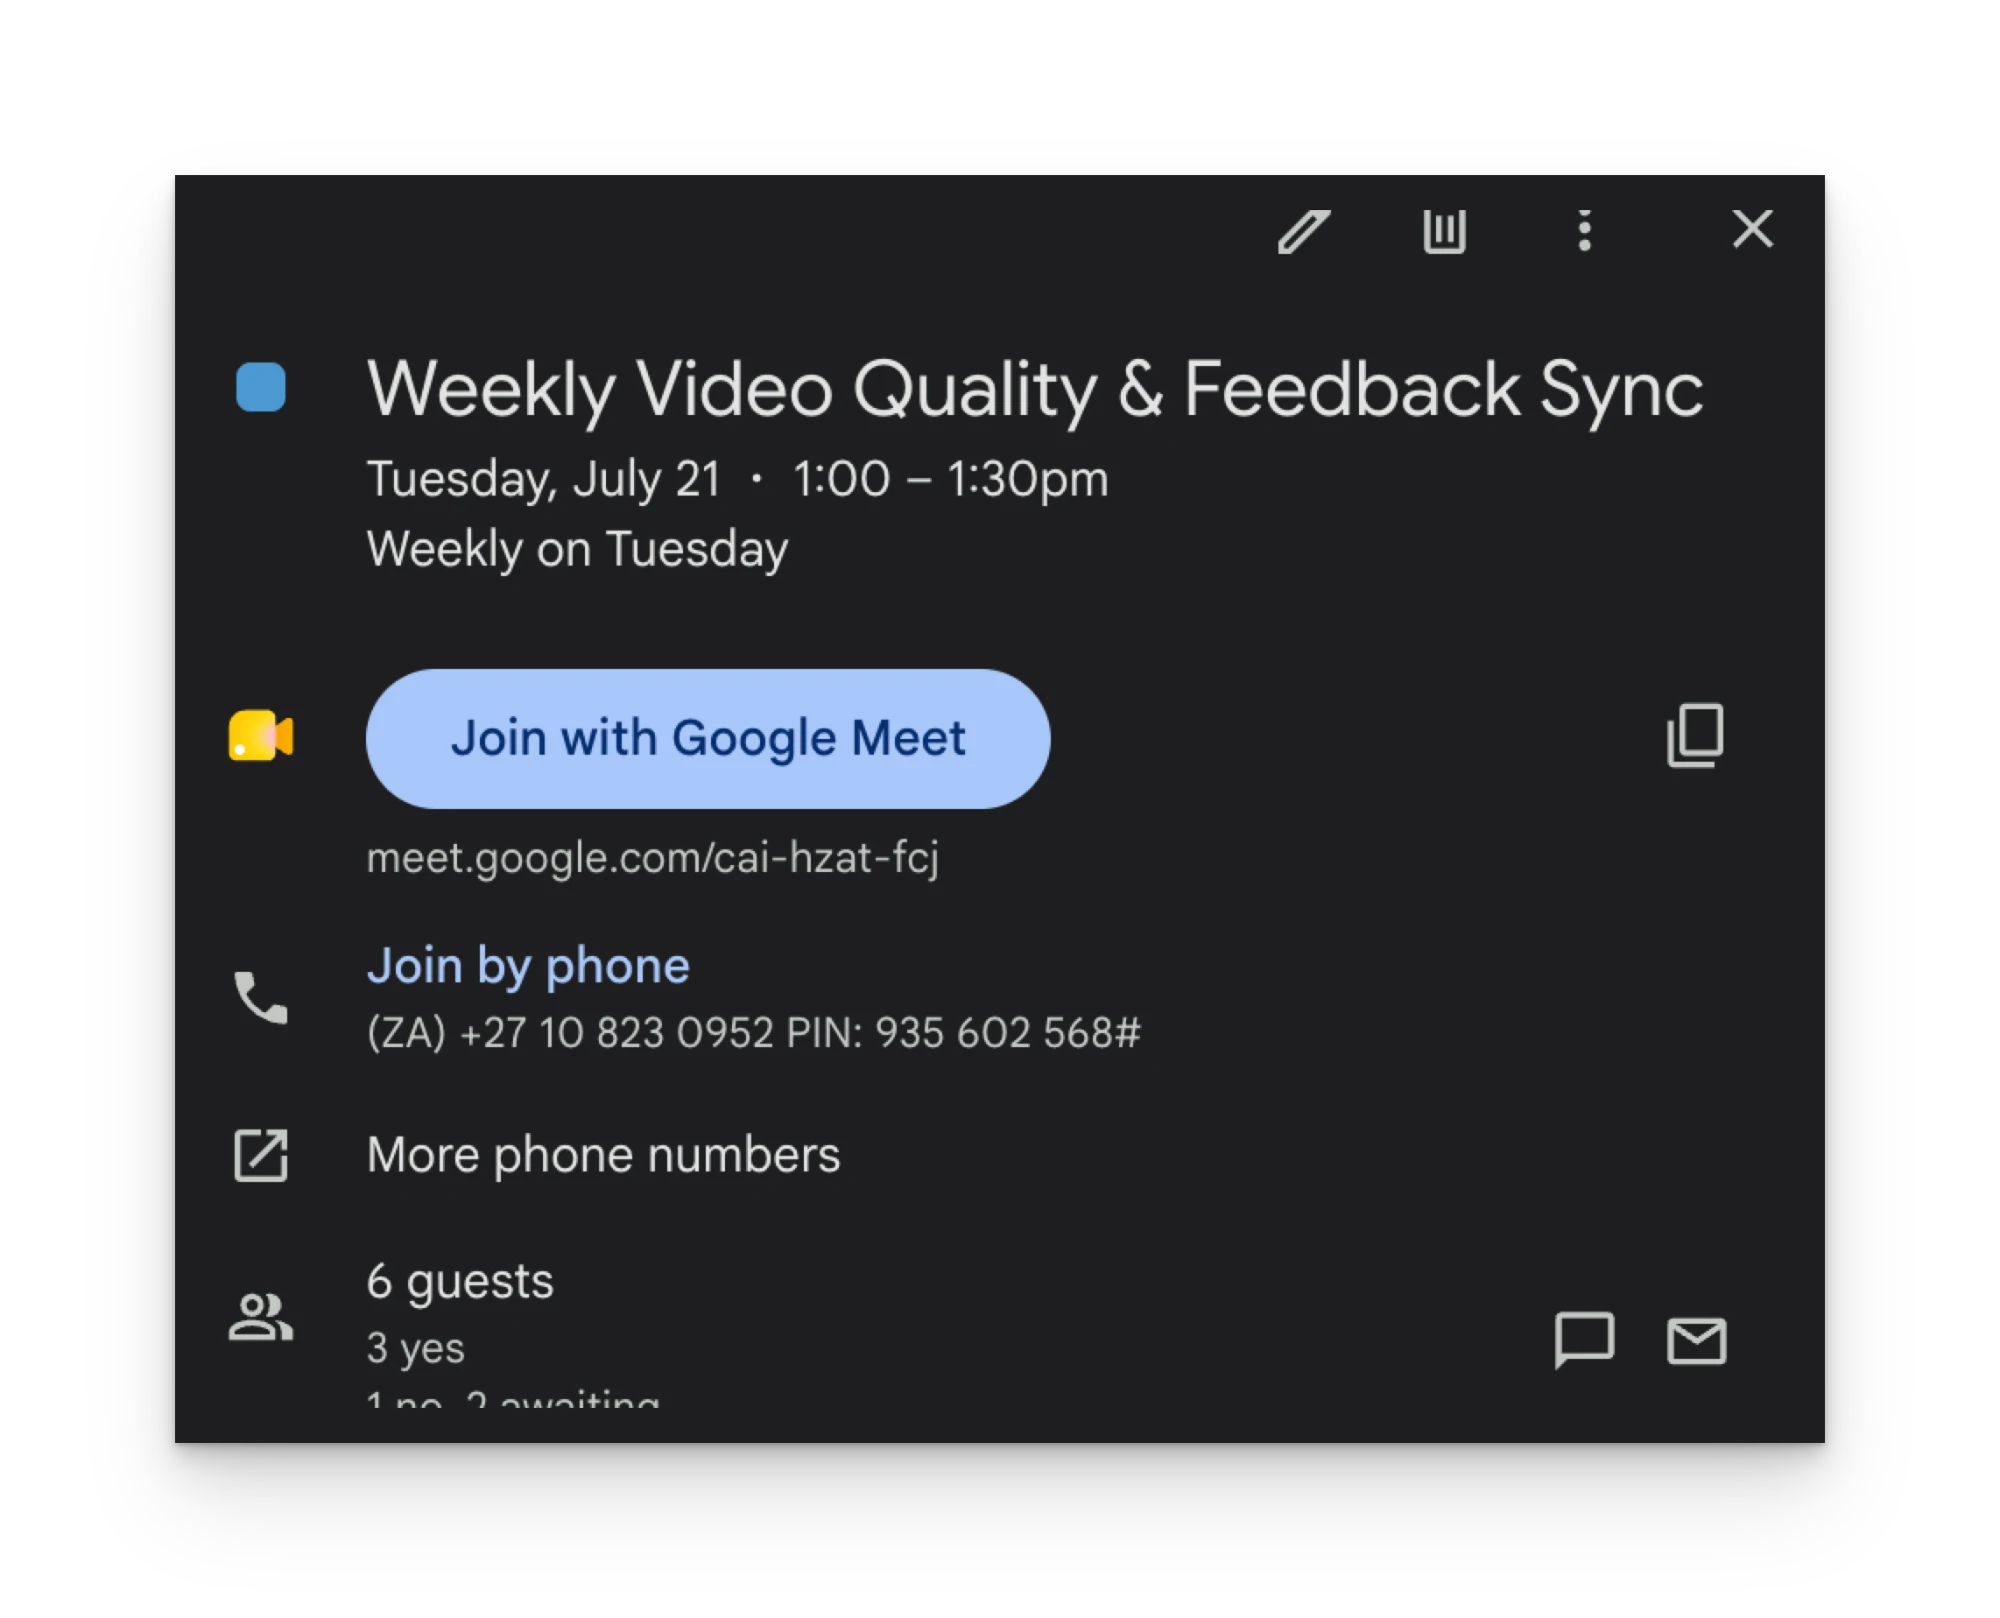Chat with guests via speech bubble icon

click(x=1584, y=1340)
